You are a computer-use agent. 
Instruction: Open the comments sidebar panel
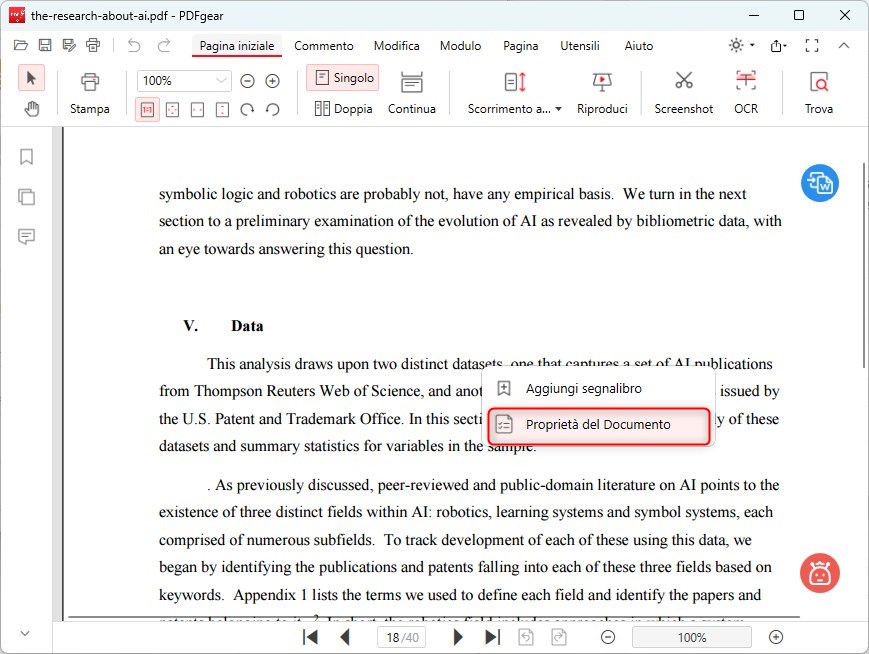tap(26, 237)
